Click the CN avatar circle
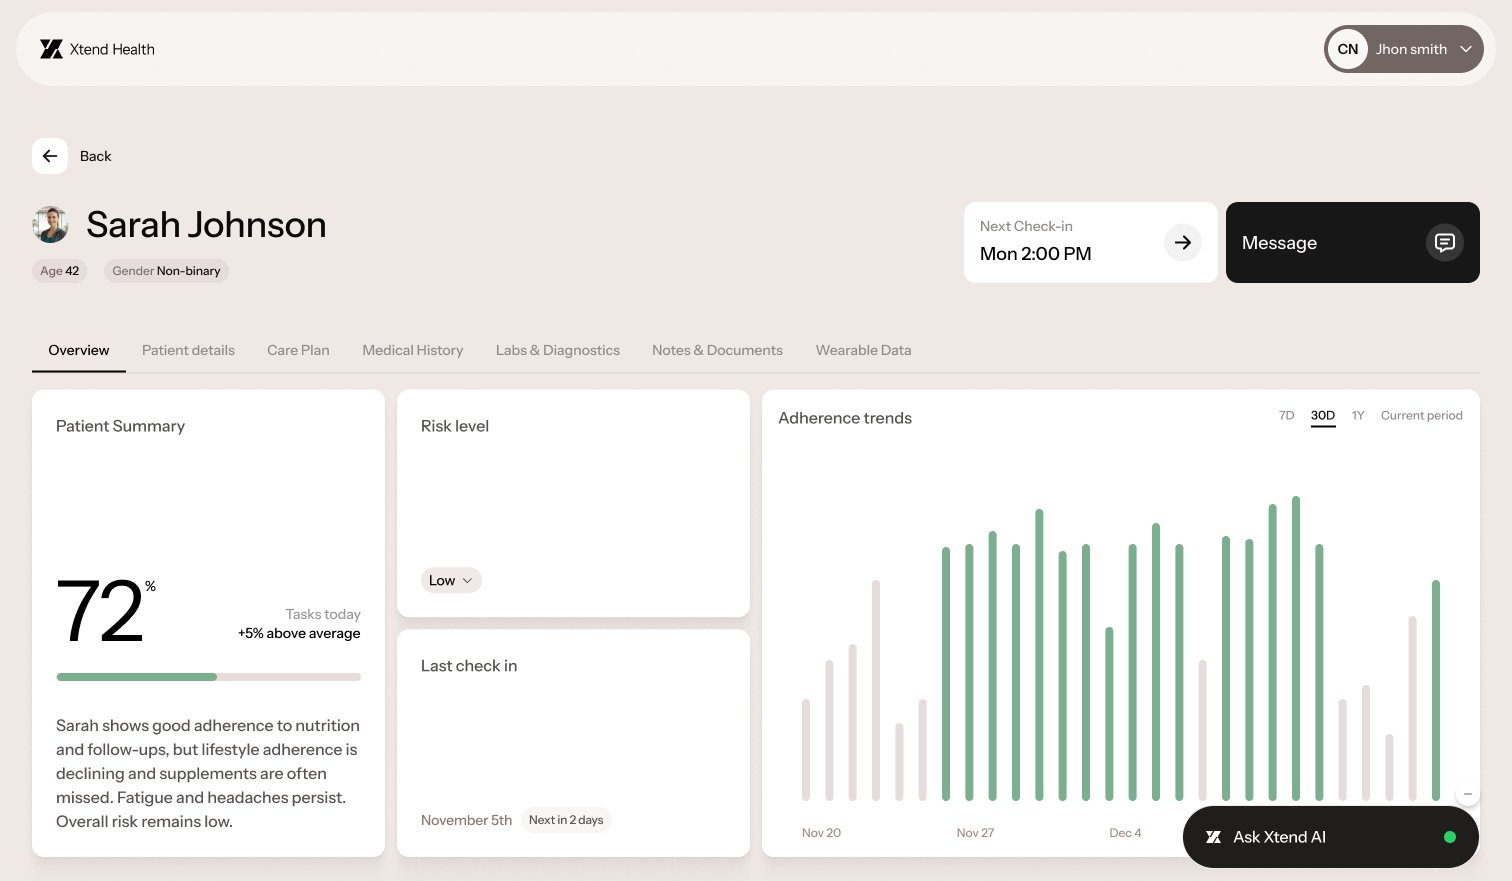Viewport: 1512px width, 881px height. [1347, 48]
